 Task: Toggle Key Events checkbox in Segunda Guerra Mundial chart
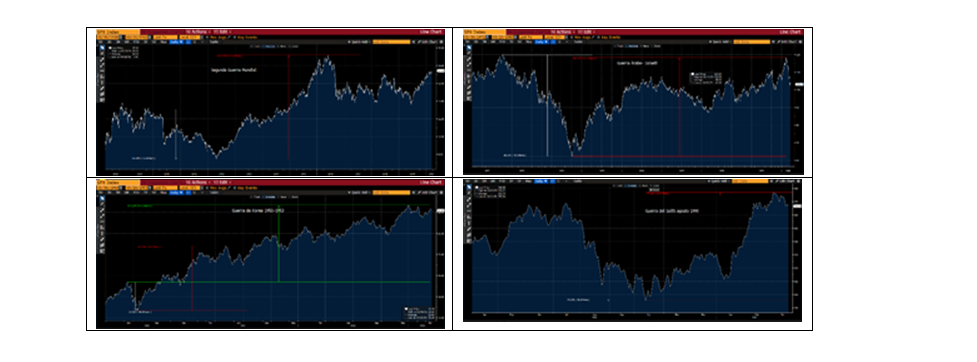click(x=234, y=37)
